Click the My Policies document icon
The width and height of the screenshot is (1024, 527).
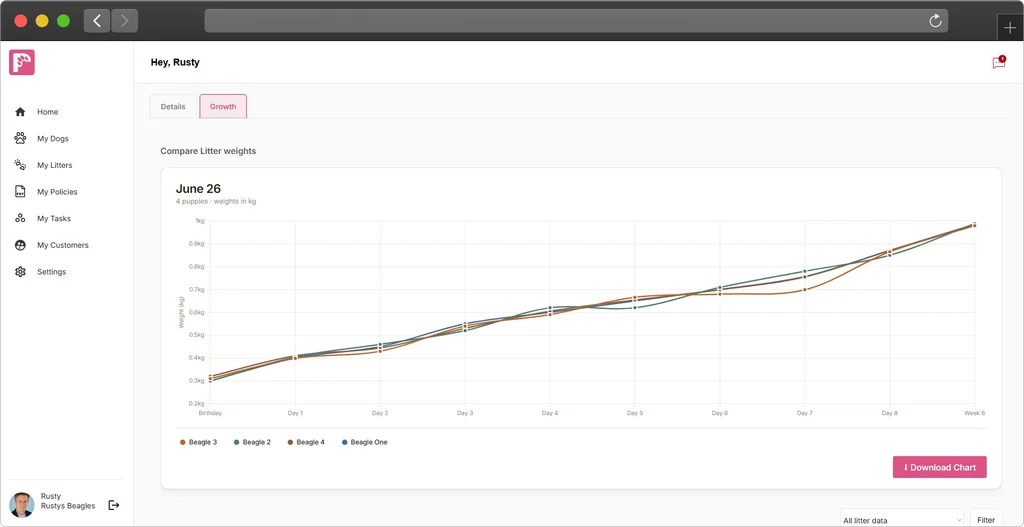(20, 192)
